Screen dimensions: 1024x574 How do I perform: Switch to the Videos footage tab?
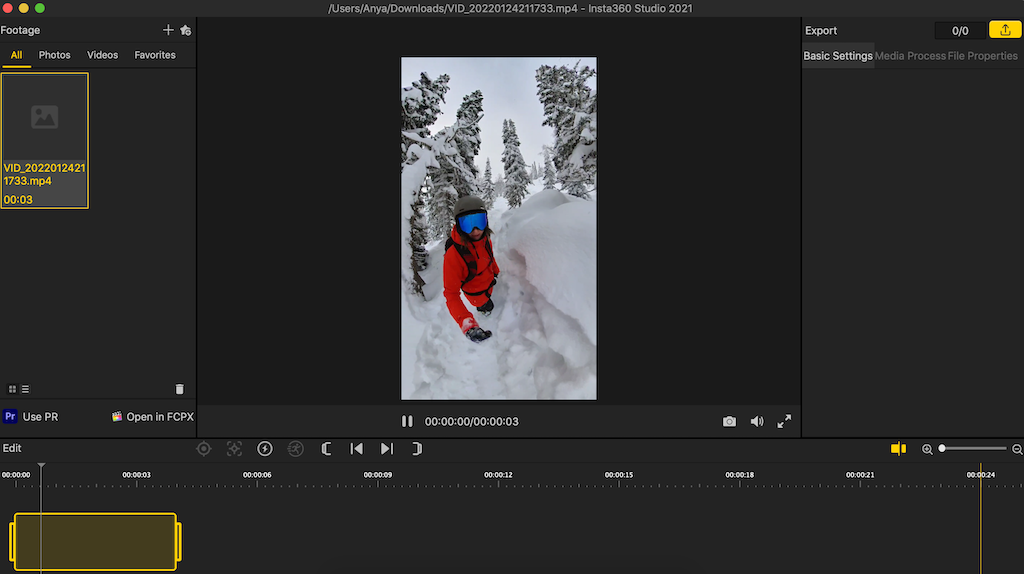102,55
